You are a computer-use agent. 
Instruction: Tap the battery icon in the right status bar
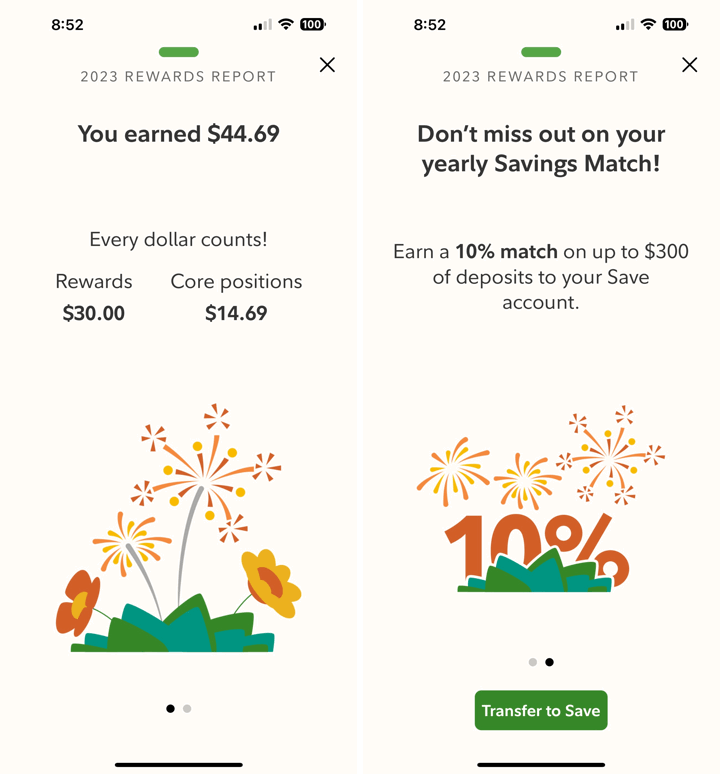[675, 24]
